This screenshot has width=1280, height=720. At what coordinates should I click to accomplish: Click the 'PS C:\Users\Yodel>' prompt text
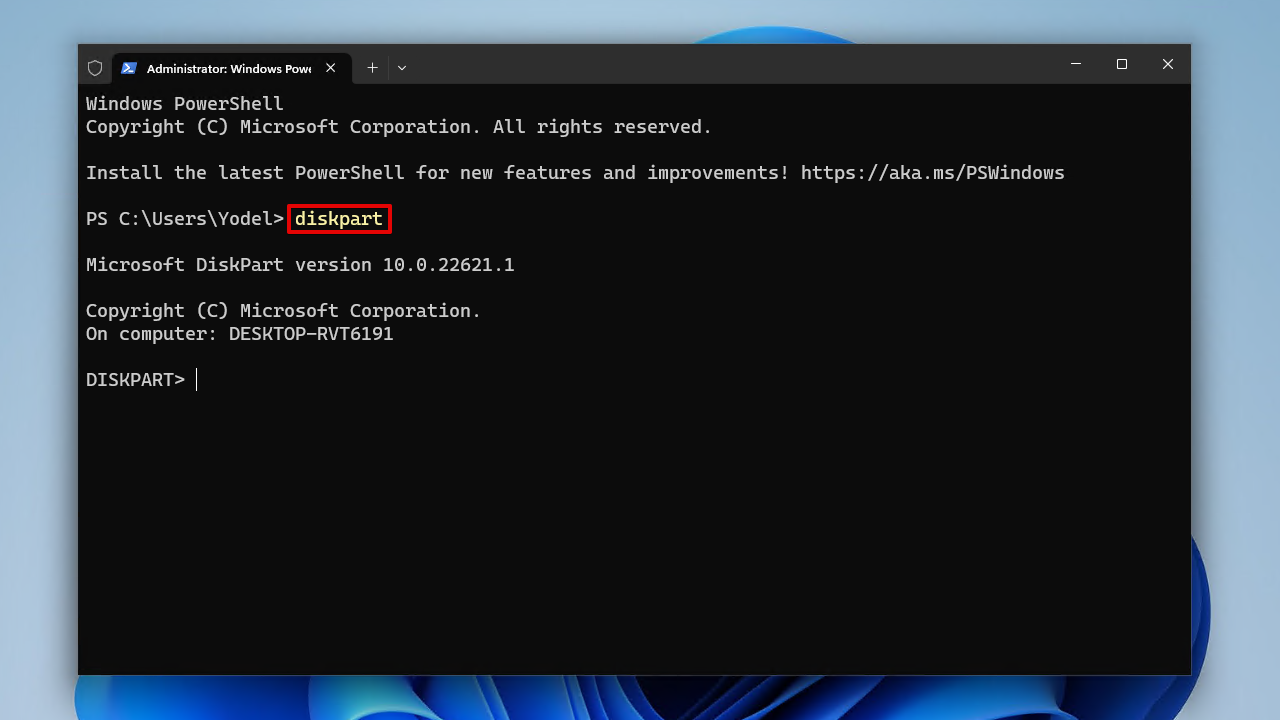coord(185,219)
